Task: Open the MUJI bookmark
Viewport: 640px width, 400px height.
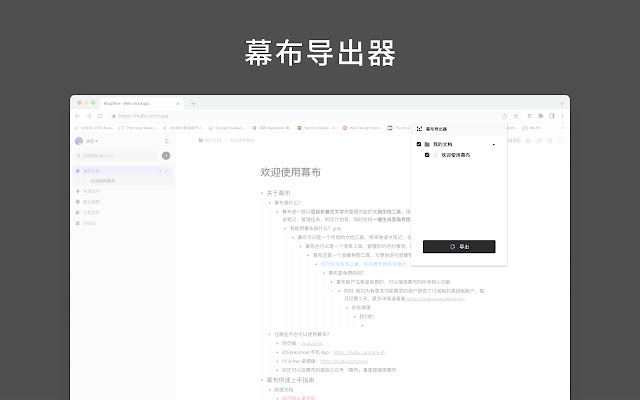Action: tap(532, 128)
